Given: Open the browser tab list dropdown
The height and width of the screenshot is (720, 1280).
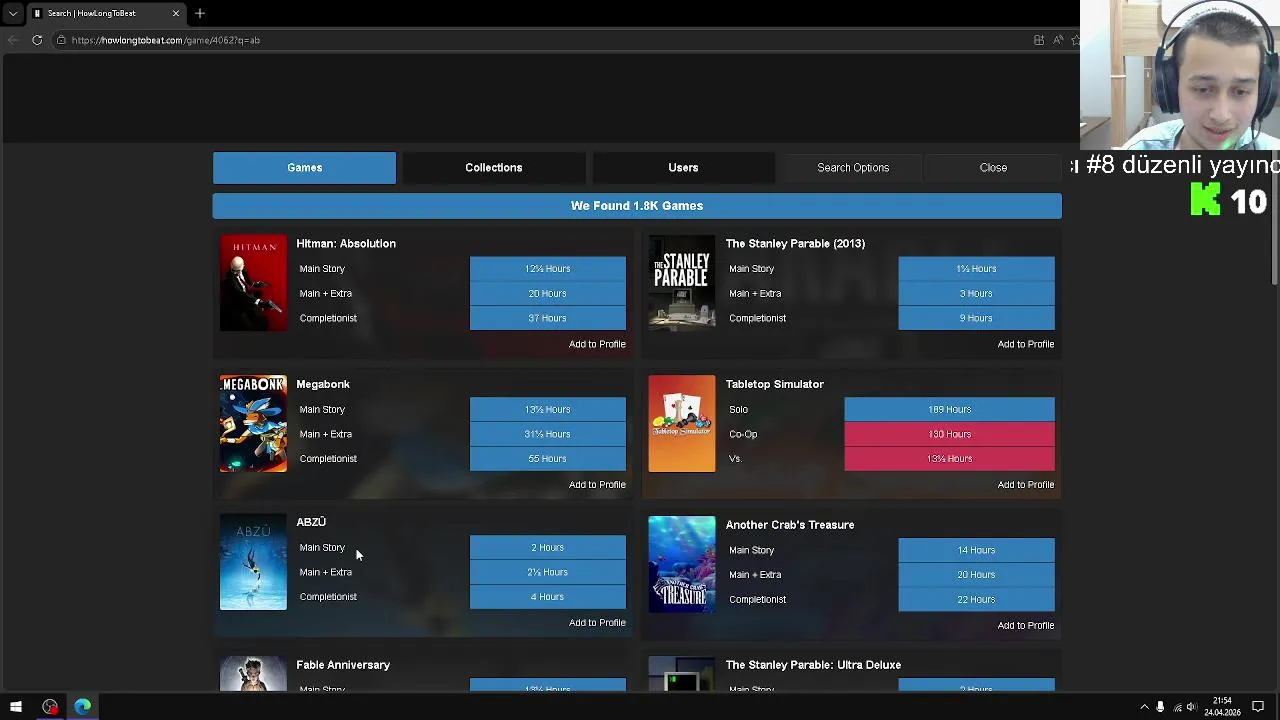Looking at the screenshot, I should tap(13, 13).
